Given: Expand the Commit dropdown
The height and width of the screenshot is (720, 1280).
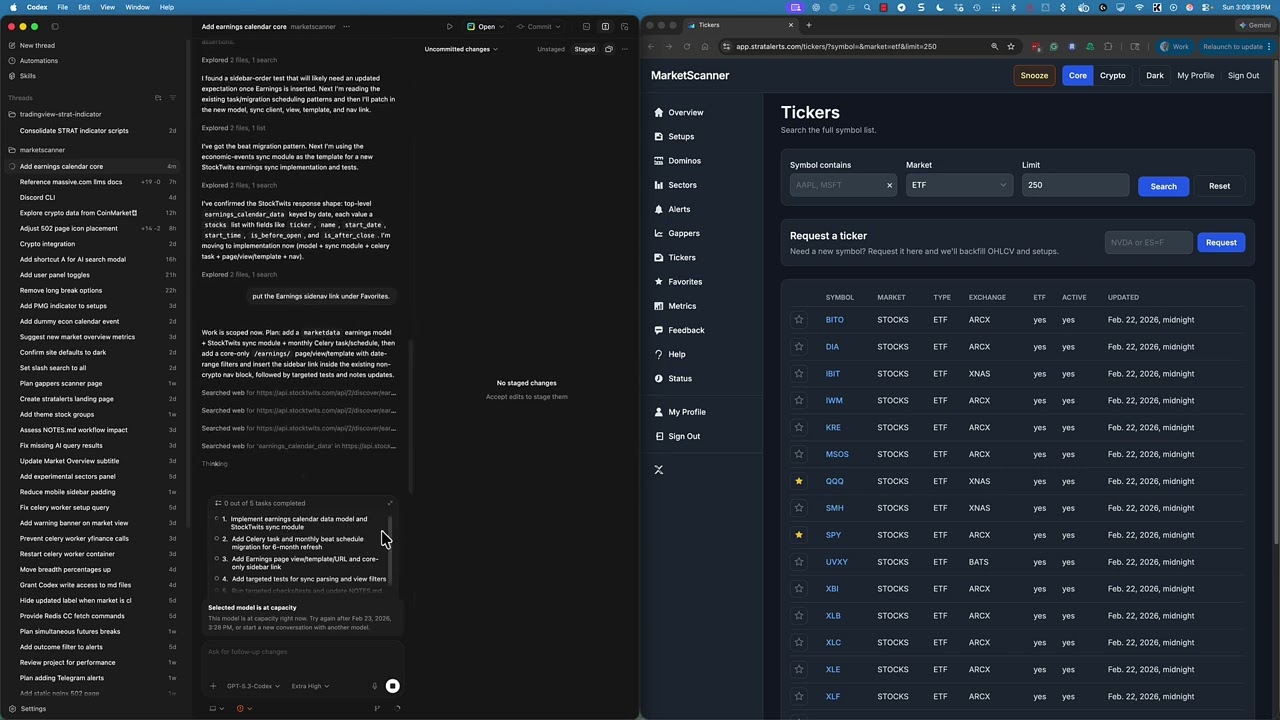Looking at the screenshot, I should click(x=558, y=27).
